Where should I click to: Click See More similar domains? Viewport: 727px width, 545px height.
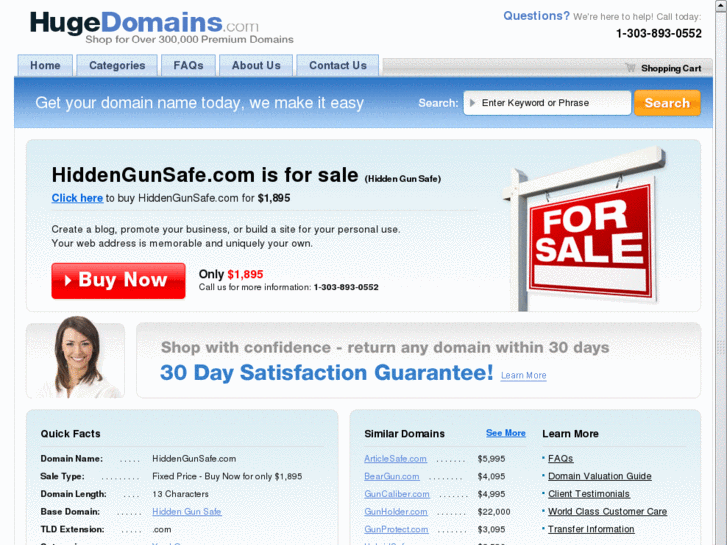coord(505,433)
